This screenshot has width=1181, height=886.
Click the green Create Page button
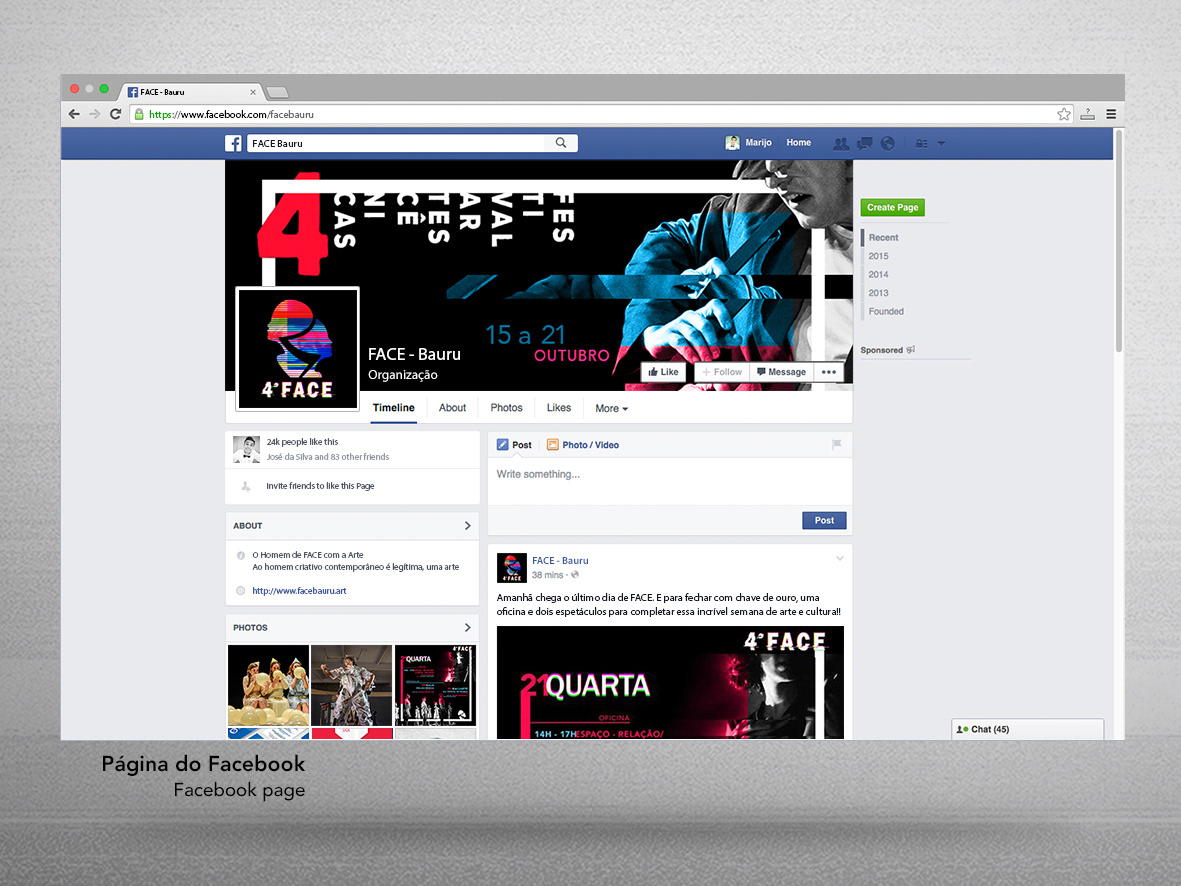tap(893, 207)
